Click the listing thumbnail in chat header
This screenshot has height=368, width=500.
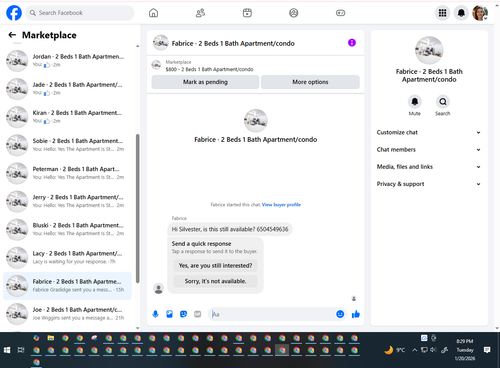click(x=160, y=43)
